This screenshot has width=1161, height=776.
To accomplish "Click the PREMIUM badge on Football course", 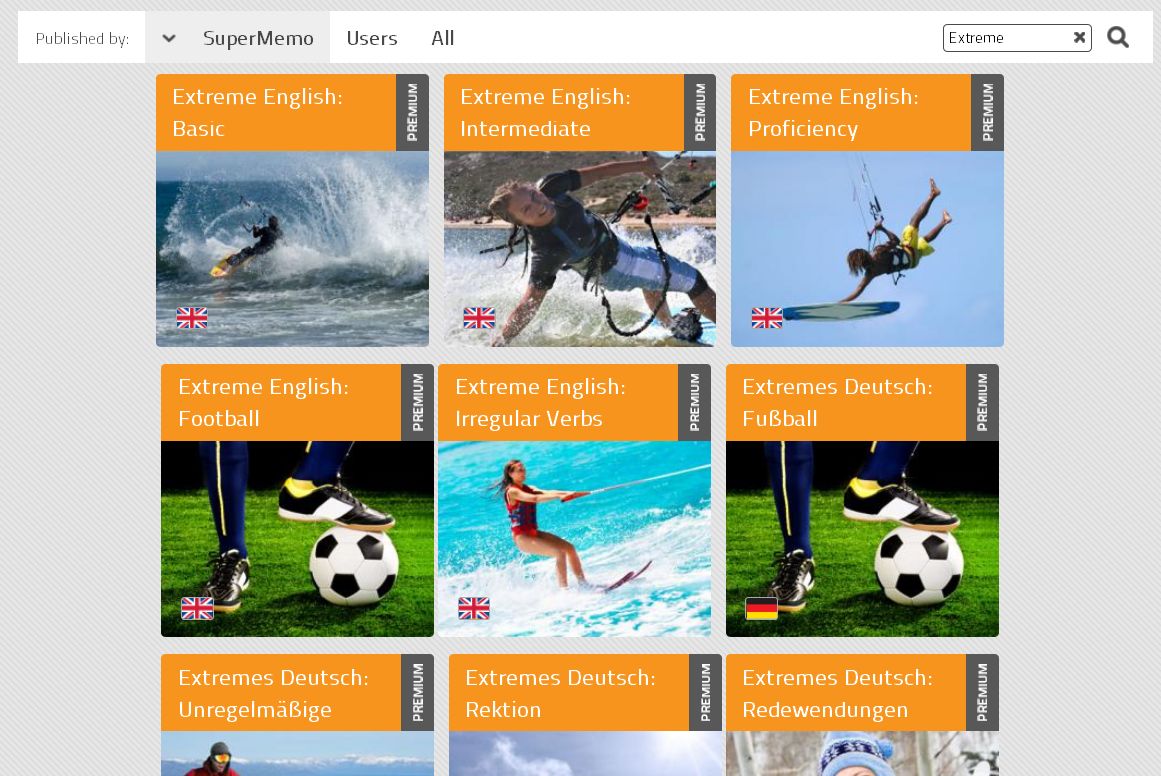I will click(418, 403).
